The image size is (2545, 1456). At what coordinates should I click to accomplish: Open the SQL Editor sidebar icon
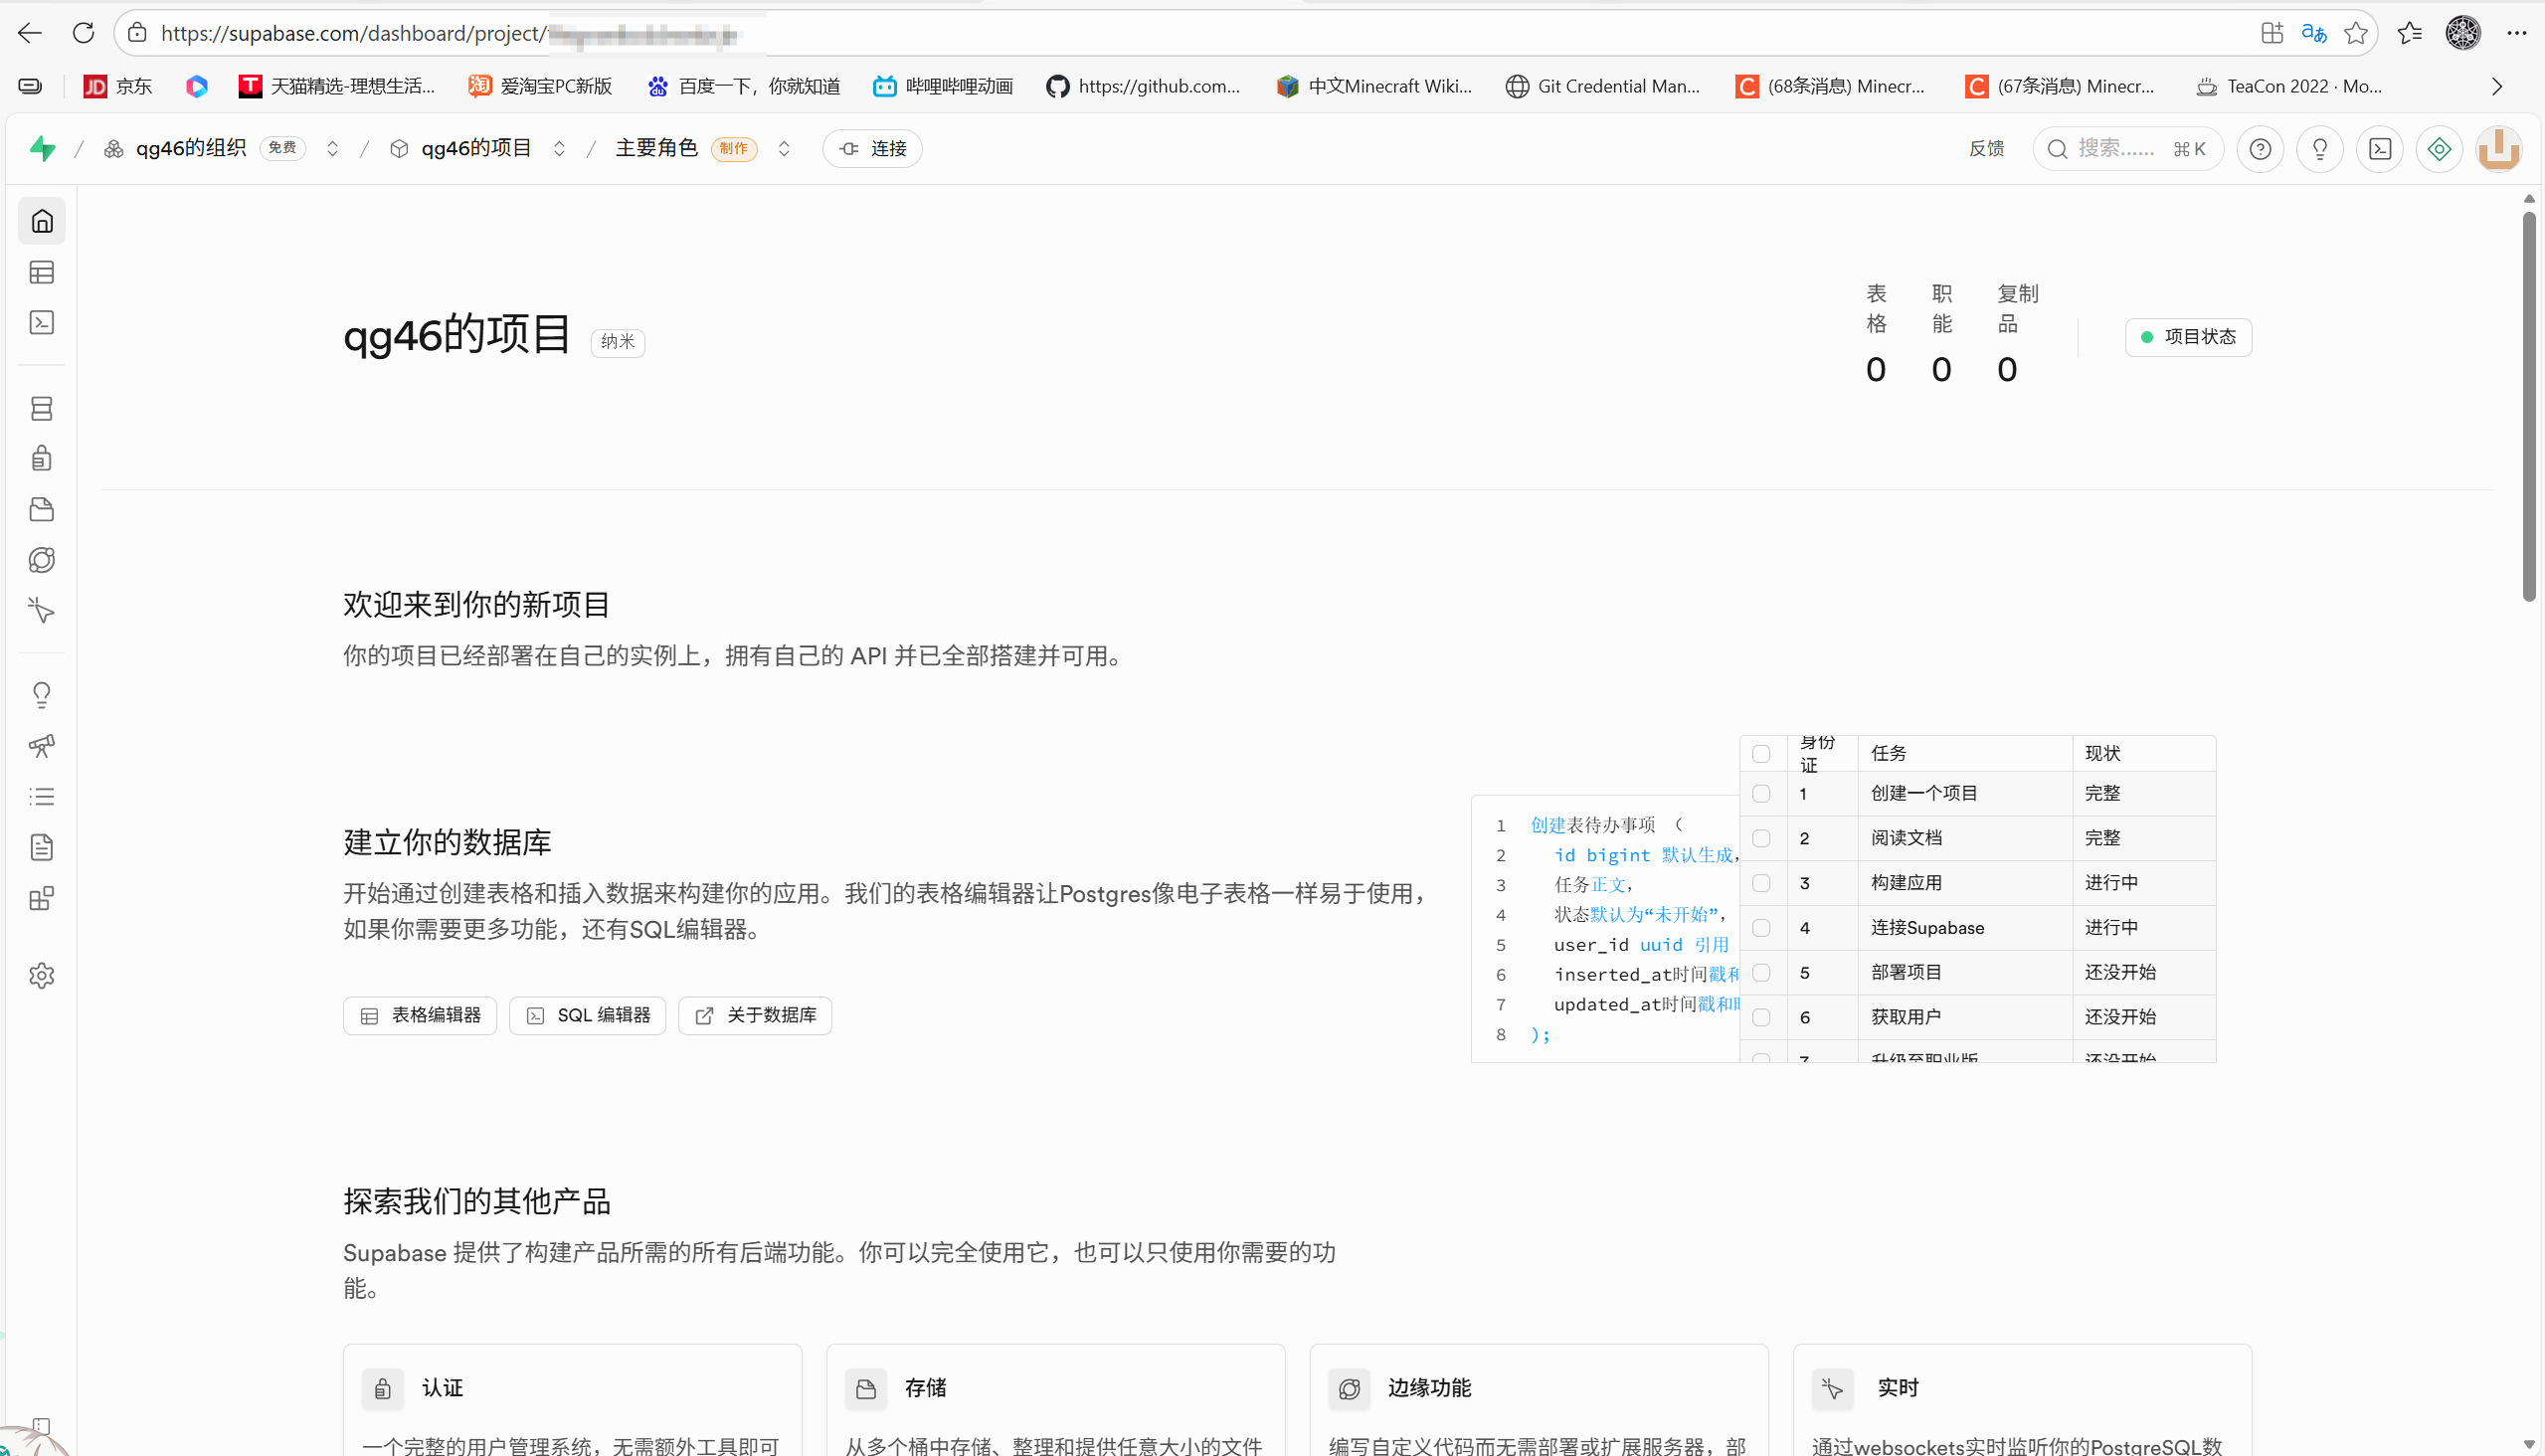(41, 322)
